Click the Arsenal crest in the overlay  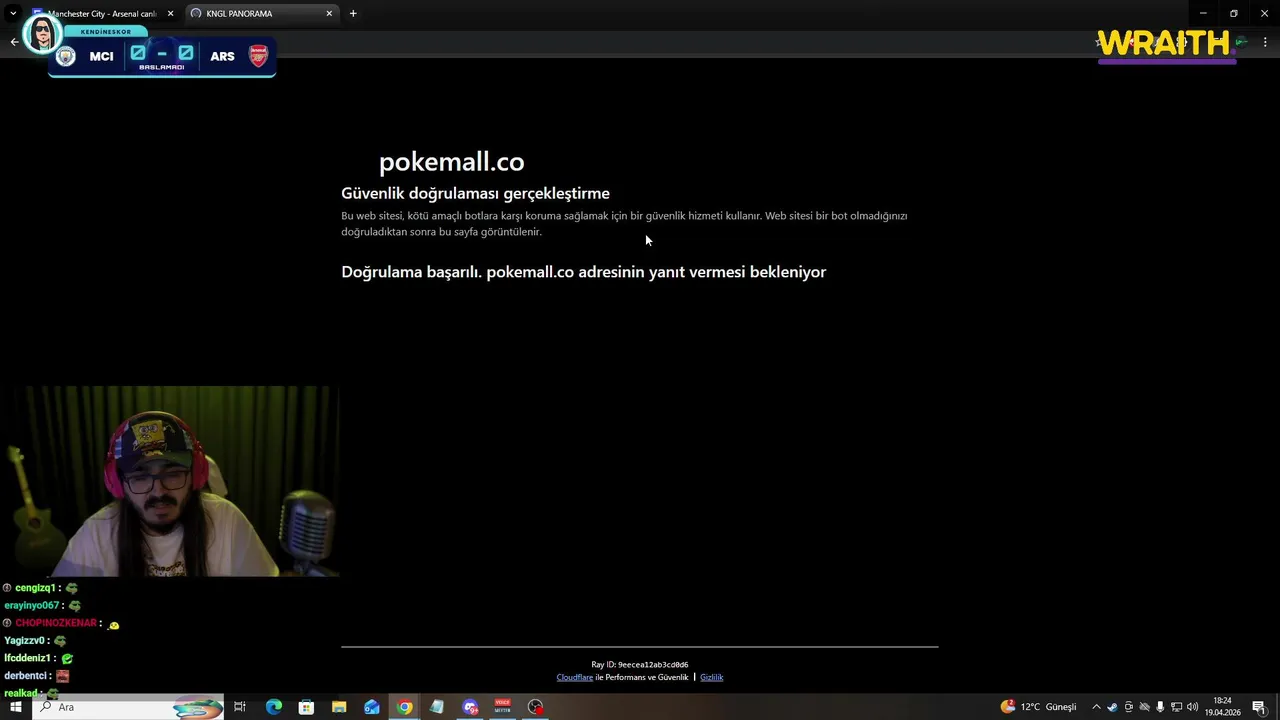[258, 56]
